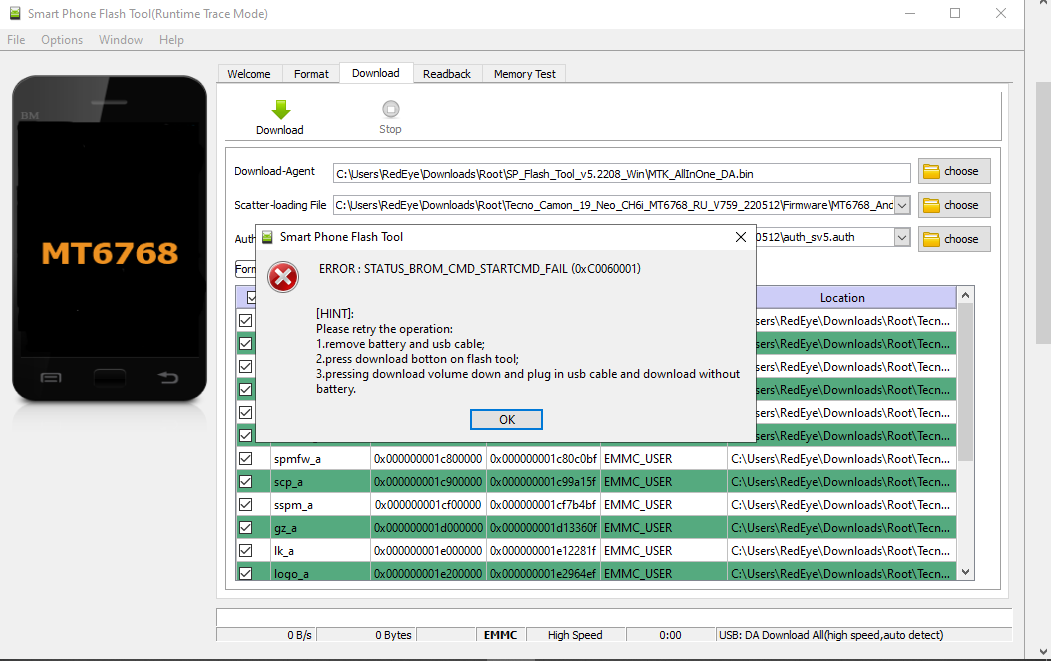This screenshot has height=661, width=1051.
Task: Open the Memory Test tab
Action: click(524, 74)
